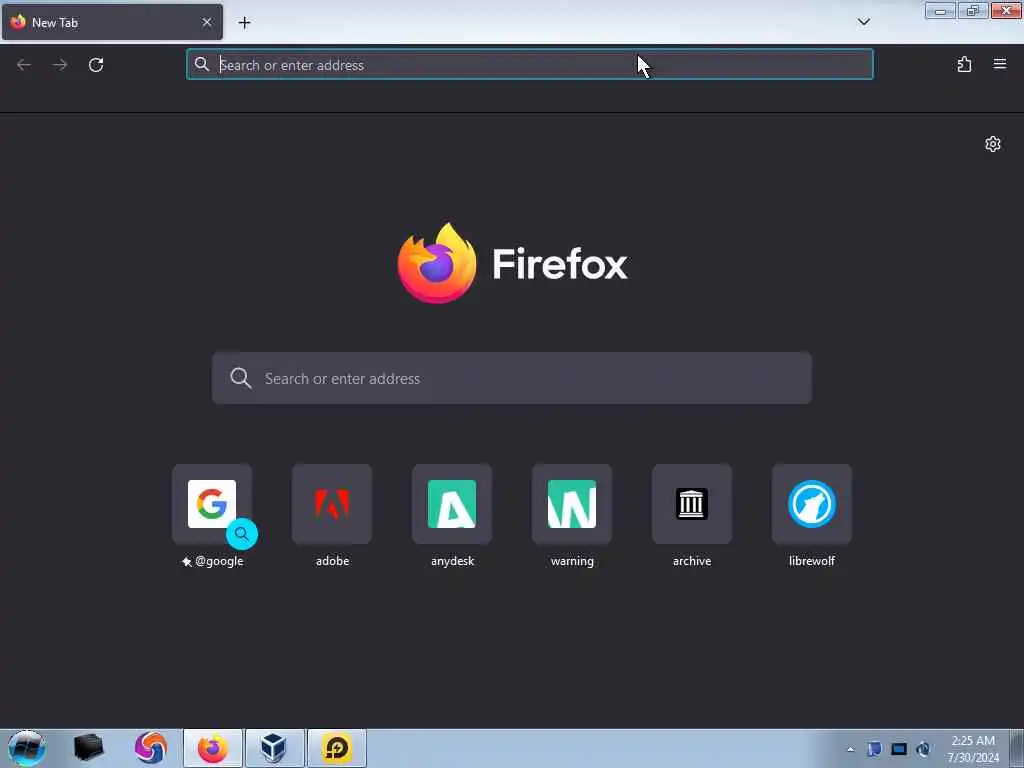Image resolution: width=1024 pixels, height=768 pixels.
Task: Click the blue flag icon in the system tray
Action: coord(874,749)
